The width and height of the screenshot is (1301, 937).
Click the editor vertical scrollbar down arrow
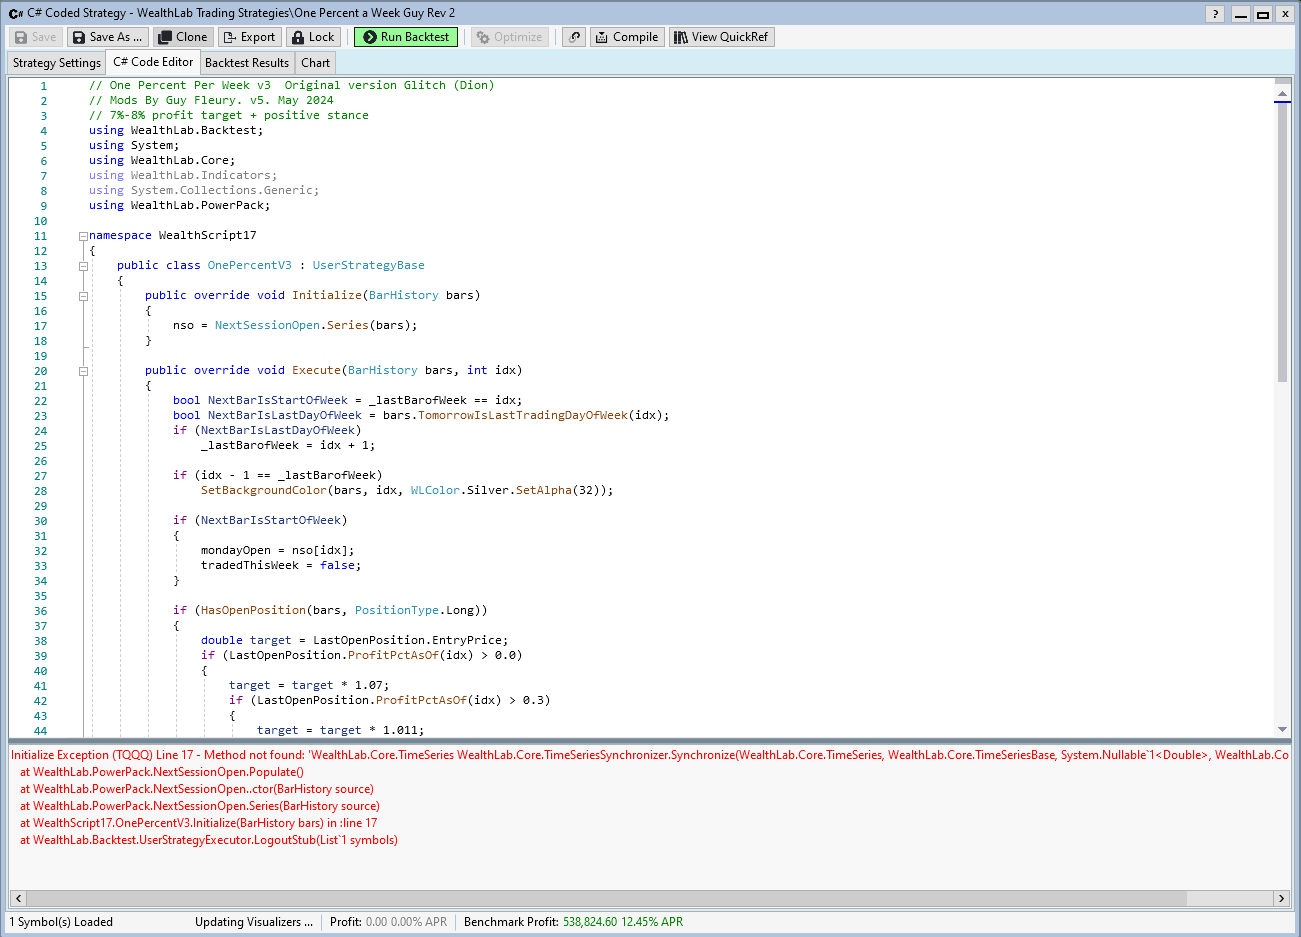(1282, 730)
